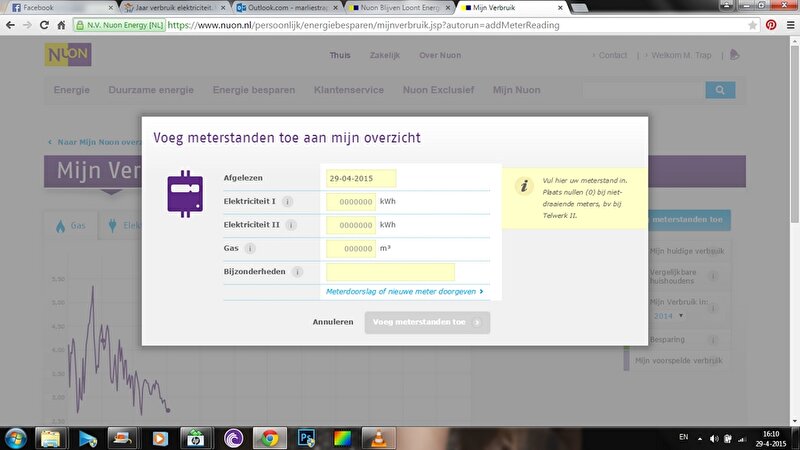The width and height of the screenshot is (800, 450).
Task: Click the Over Nuon link
Action: coord(440,55)
